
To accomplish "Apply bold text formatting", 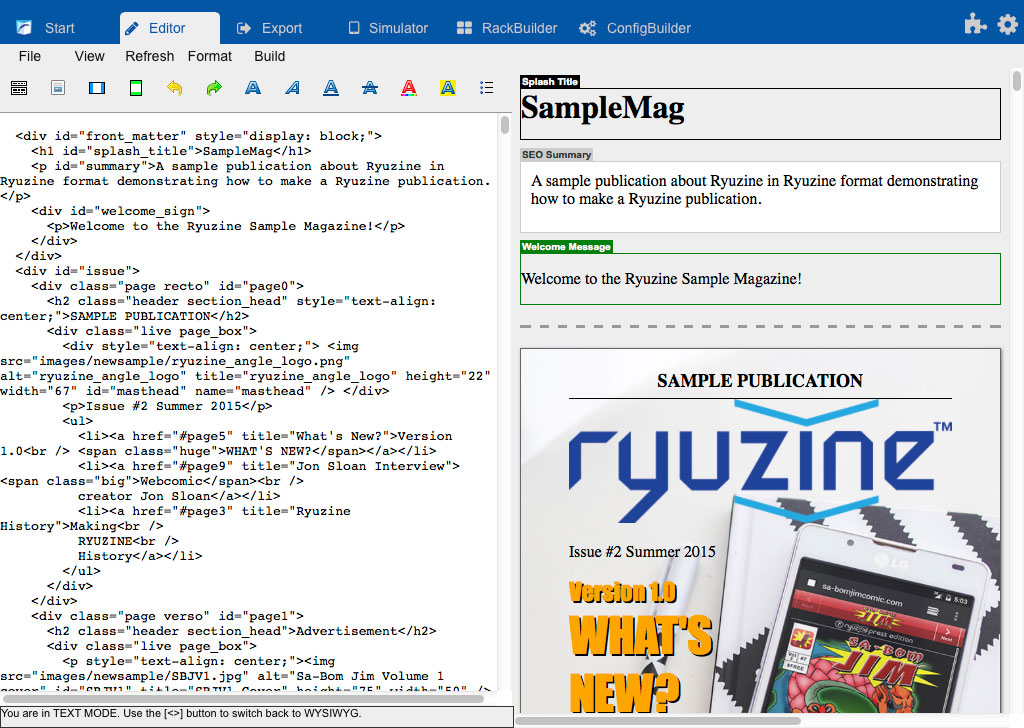I will pos(253,88).
